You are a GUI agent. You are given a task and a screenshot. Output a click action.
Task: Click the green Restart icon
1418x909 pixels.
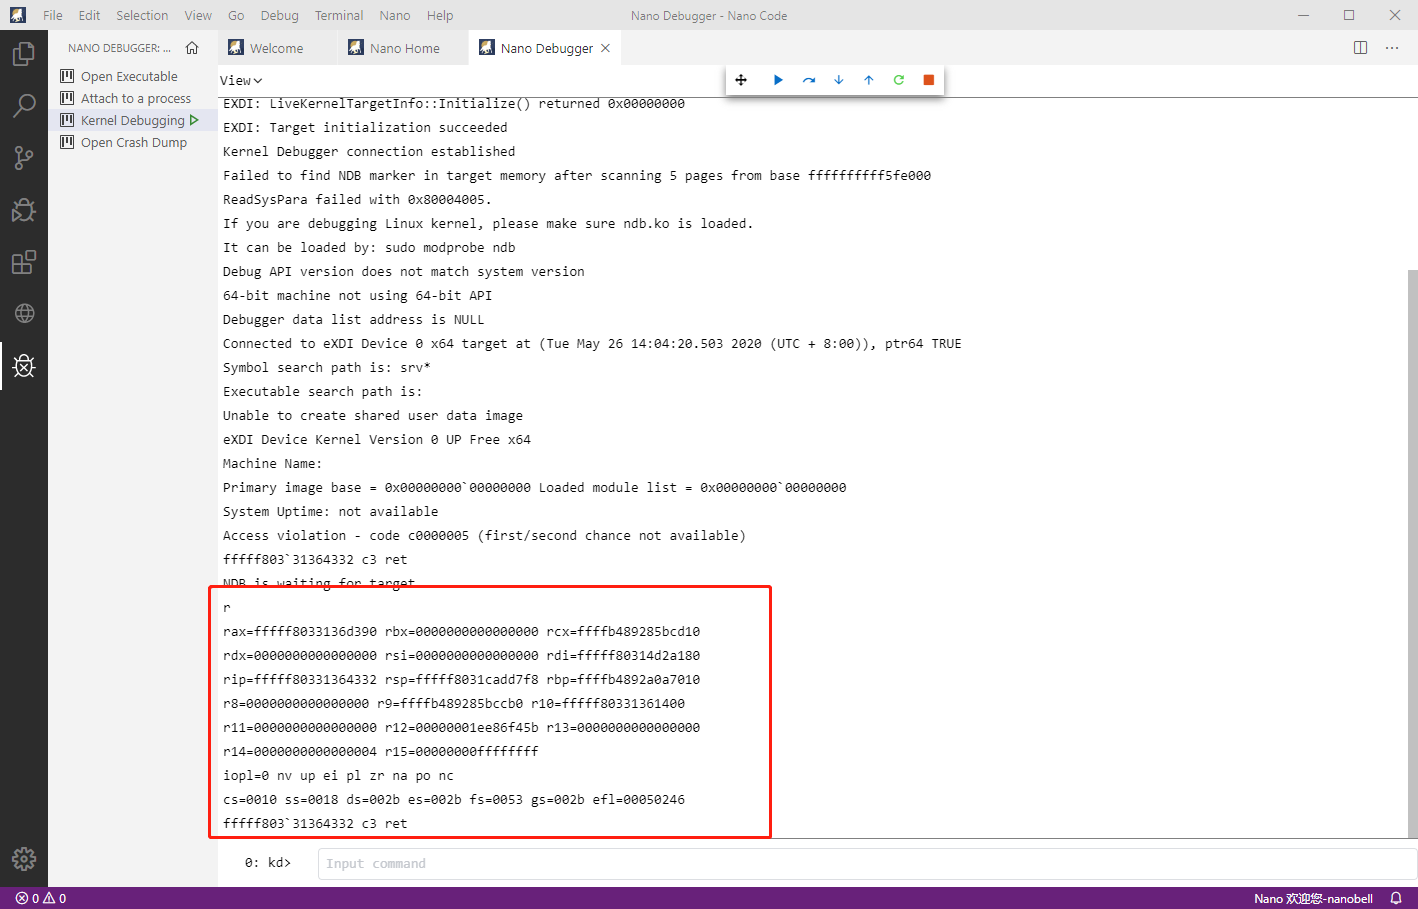point(898,80)
